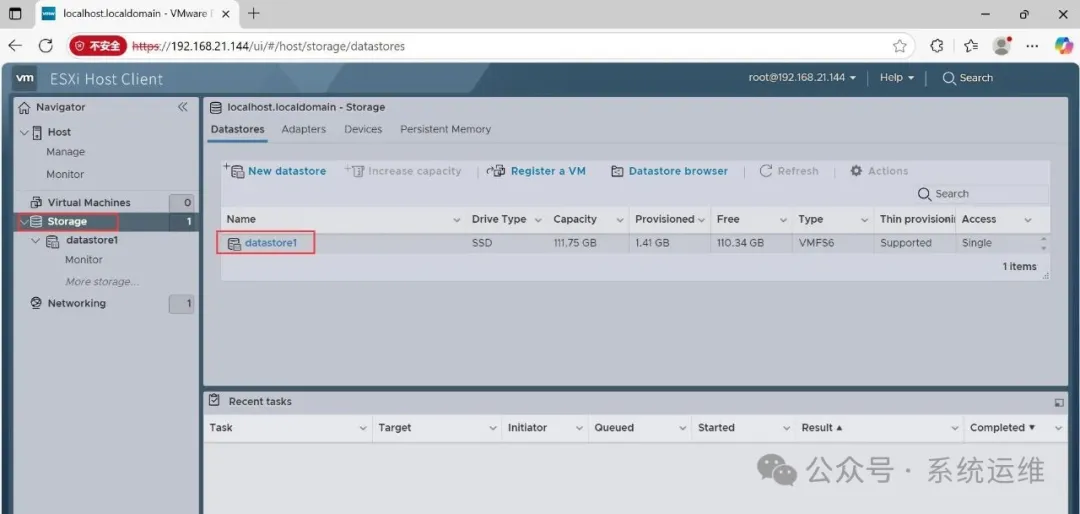
Task: Click the Recent tasks clipboard icon
Action: click(x=214, y=400)
